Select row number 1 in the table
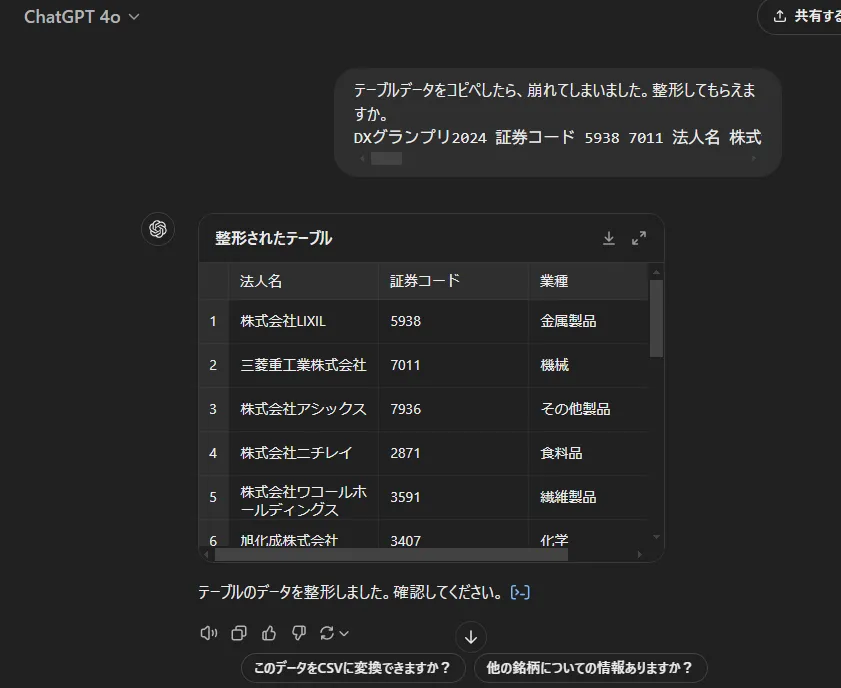 click(x=213, y=321)
